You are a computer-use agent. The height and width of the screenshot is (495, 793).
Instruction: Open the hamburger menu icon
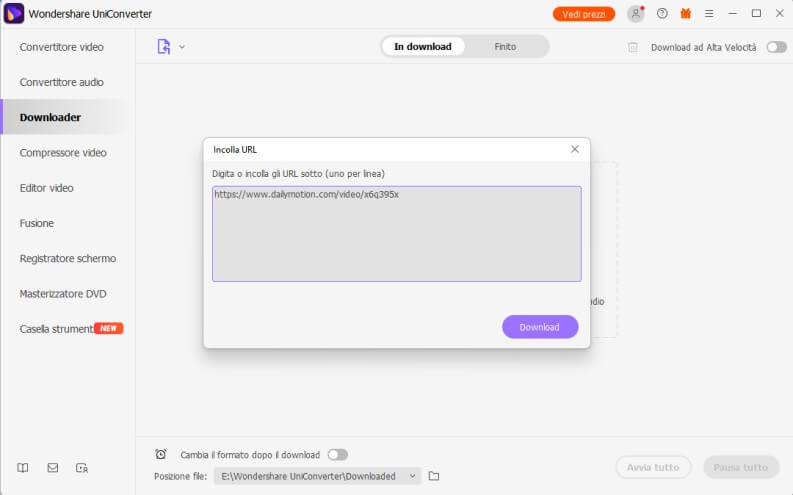click(709, 14)
